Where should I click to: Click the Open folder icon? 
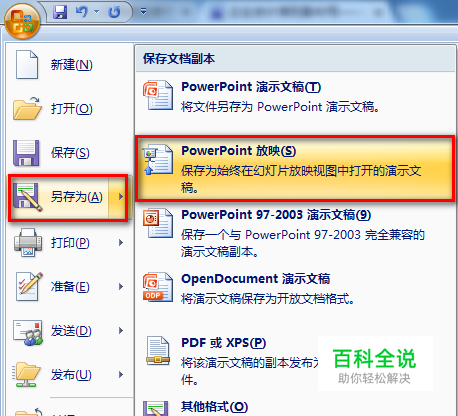[x=27, y=109]
